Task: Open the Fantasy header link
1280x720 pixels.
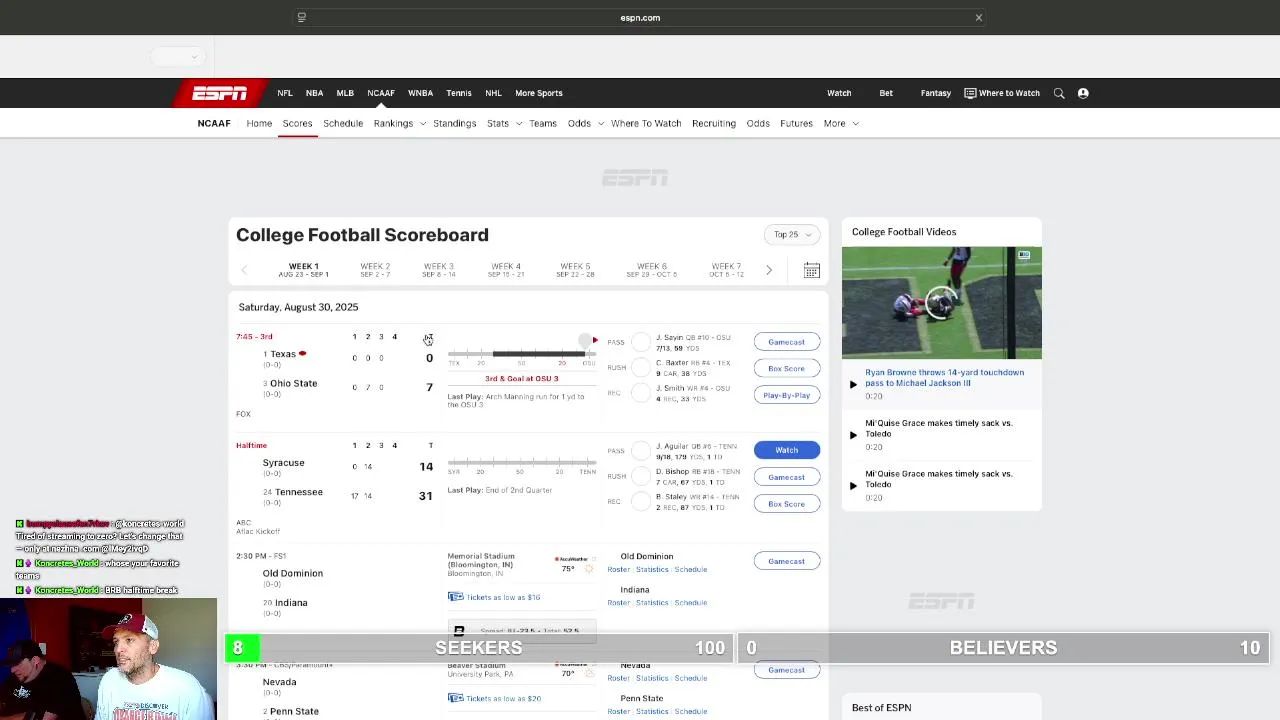Action: click(x=936, y=93)
